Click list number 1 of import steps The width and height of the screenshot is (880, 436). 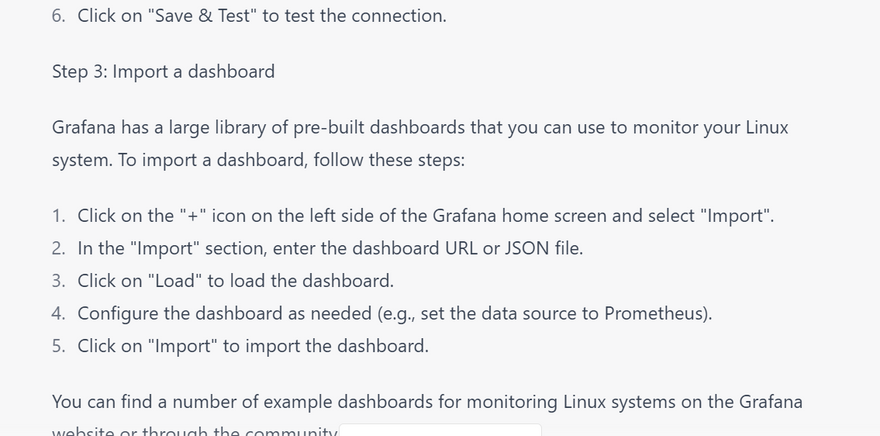pyautogui.click(x=59, y=216)
